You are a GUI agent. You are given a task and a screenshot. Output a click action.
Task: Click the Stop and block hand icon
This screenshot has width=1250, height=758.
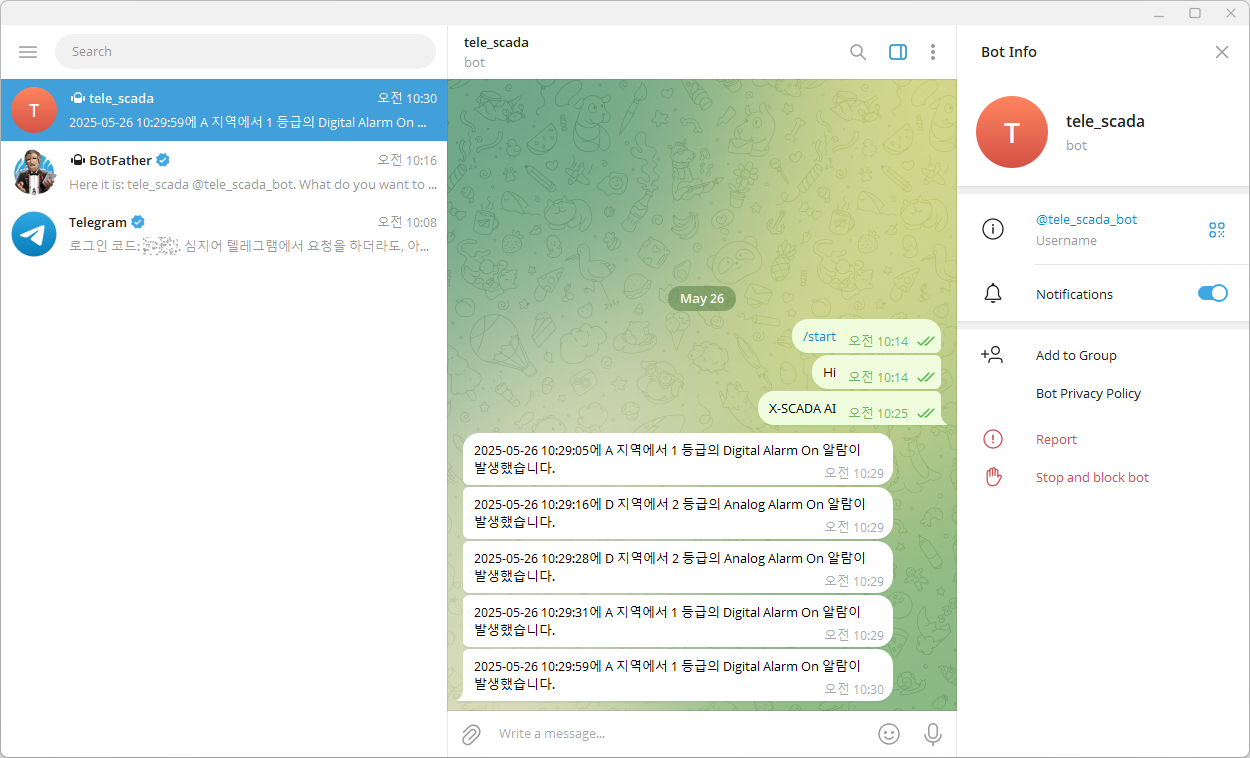click(x=993, y=477)
